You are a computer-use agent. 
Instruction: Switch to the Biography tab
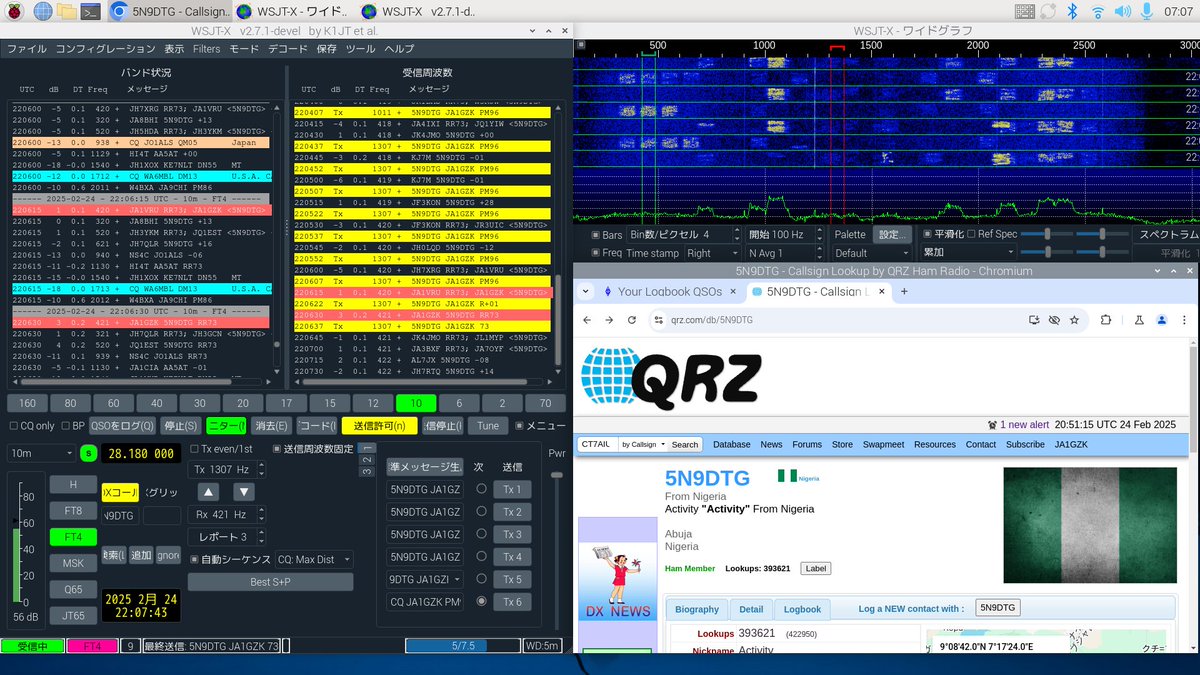pos(697,609)
